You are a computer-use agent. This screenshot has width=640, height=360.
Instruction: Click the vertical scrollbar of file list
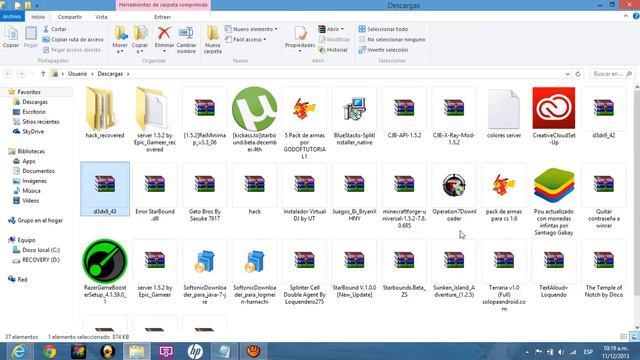coord(636,194)
